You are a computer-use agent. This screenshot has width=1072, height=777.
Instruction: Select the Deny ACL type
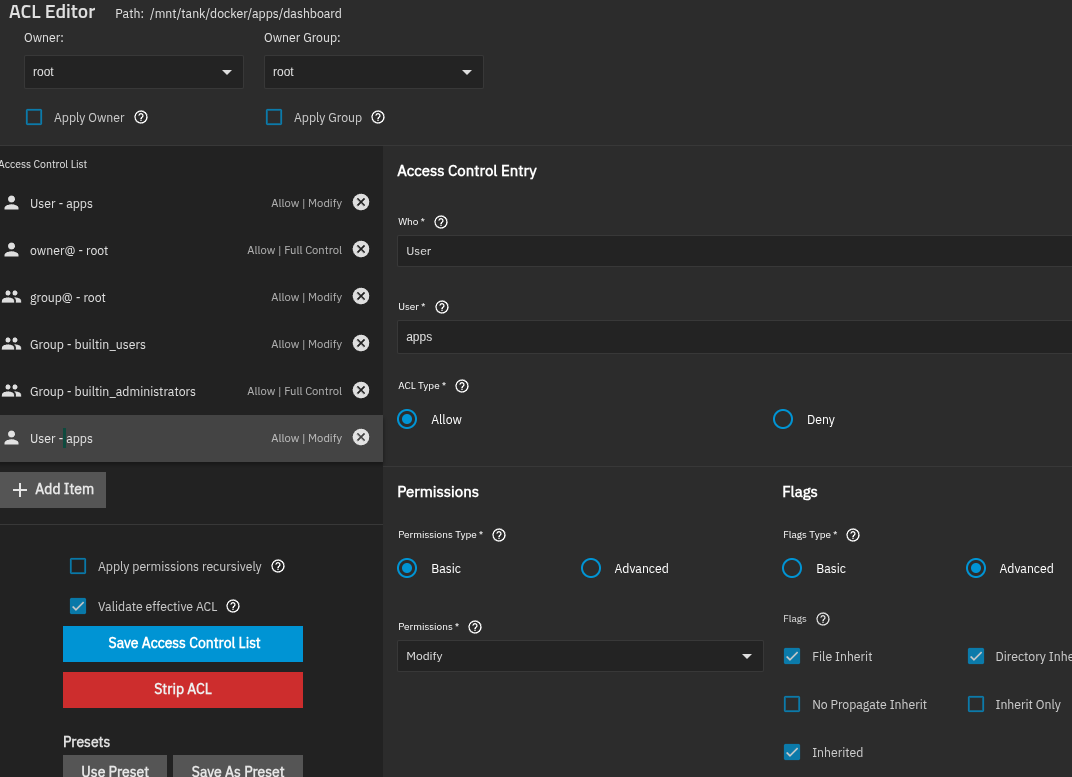[783, 419]
